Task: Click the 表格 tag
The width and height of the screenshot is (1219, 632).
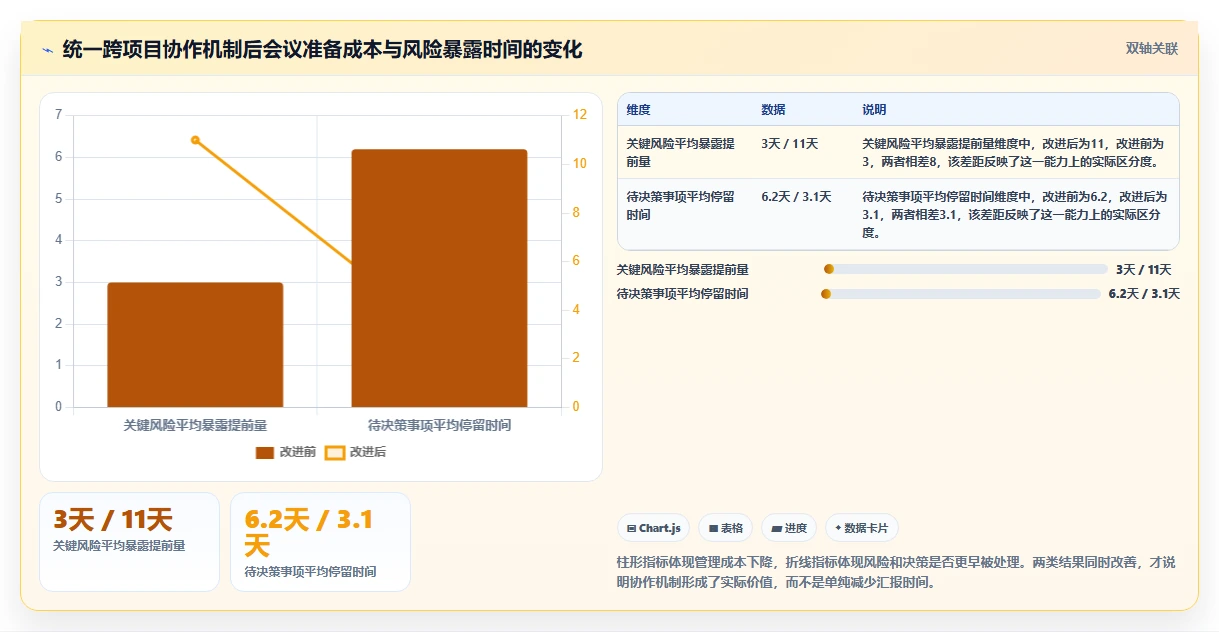Action: [x=726, y=528]
